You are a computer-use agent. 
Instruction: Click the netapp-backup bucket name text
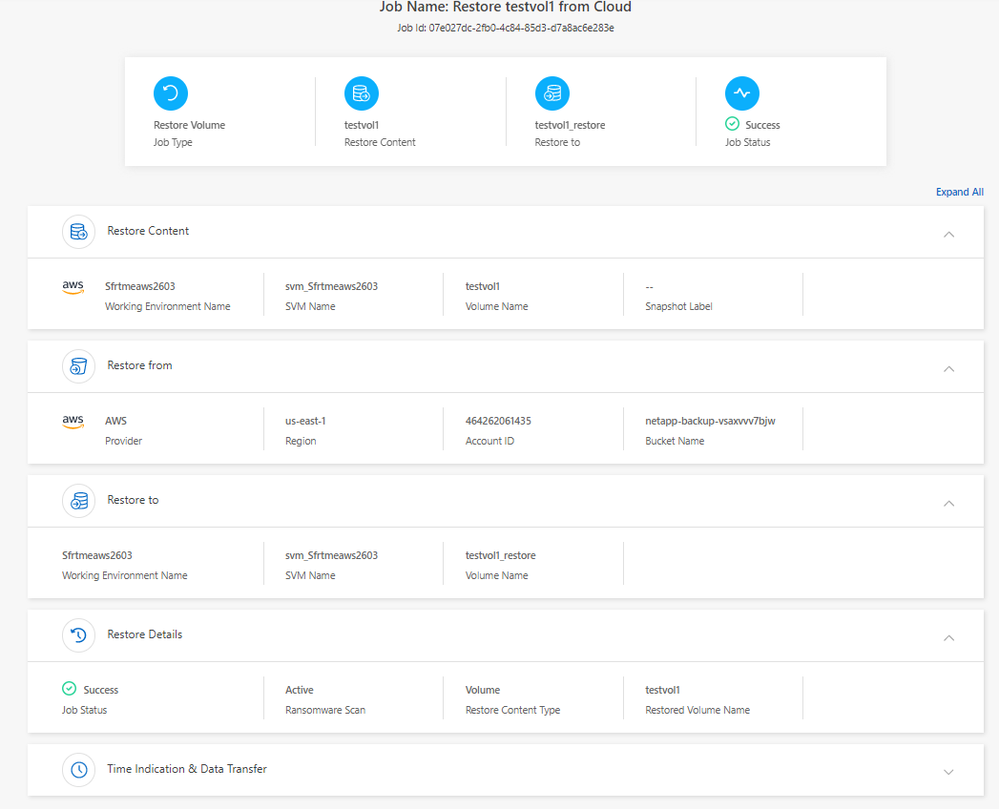pyautogui.click(x=710, y=421)
